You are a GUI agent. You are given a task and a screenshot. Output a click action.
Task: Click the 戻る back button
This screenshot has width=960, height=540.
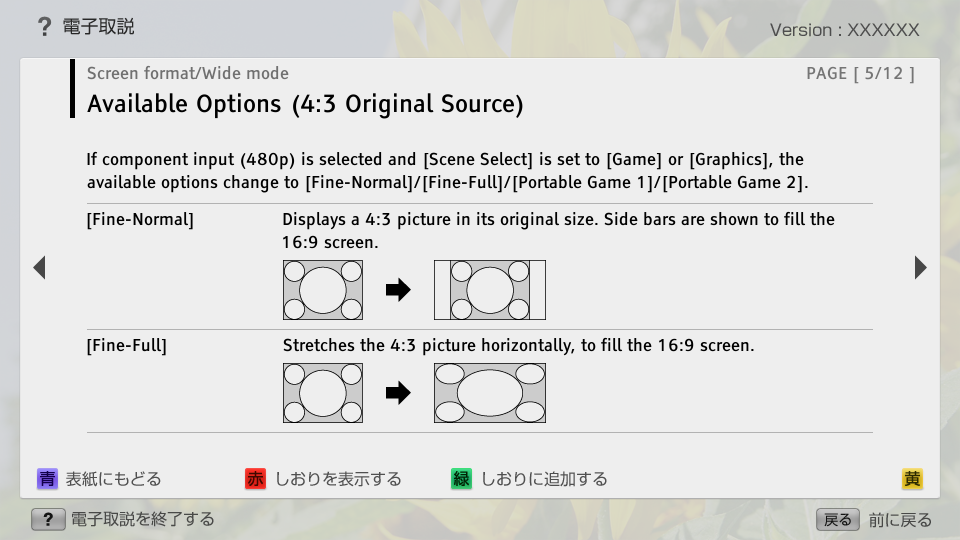click(x=838, y=519)
